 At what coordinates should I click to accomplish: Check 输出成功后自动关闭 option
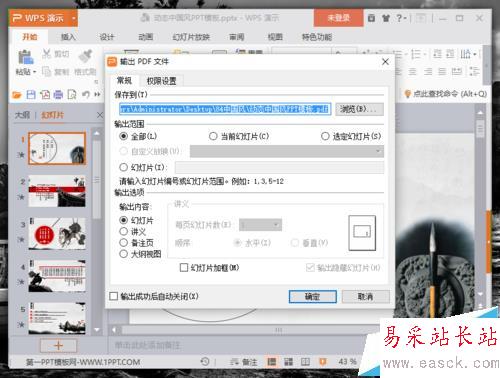click(x=114, y=296)
